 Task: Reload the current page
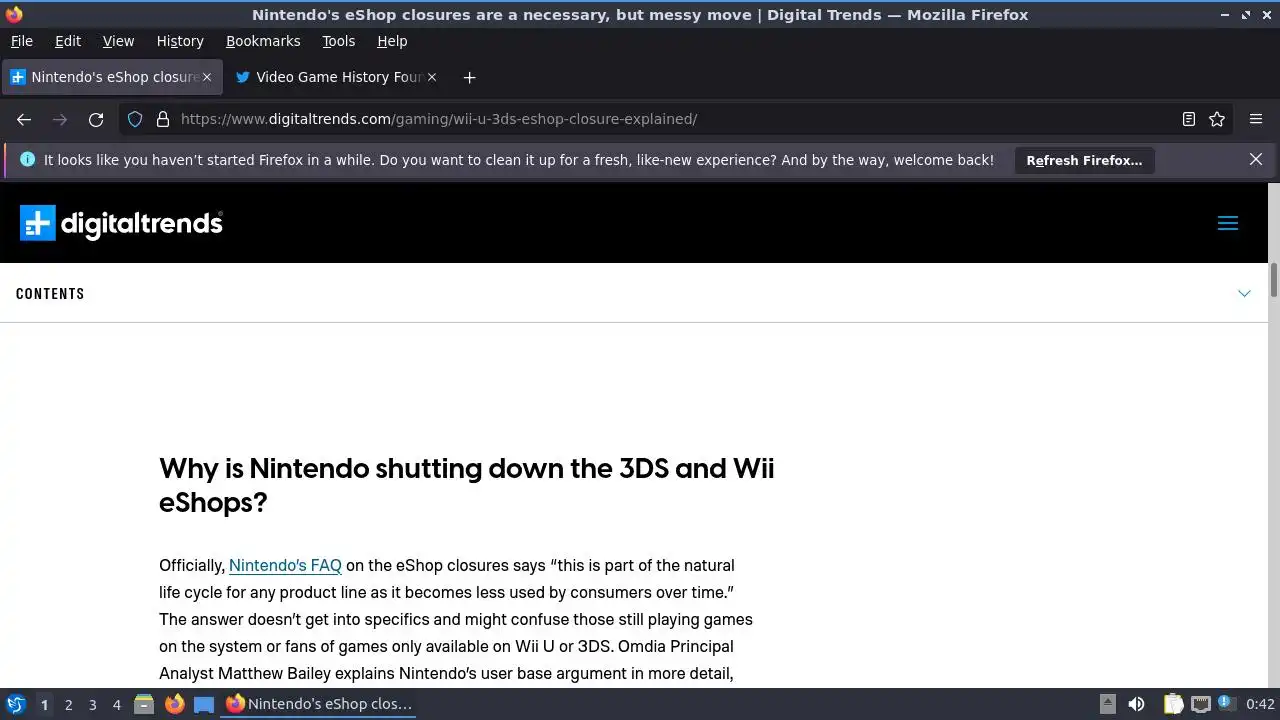click(x=96, y=119)
